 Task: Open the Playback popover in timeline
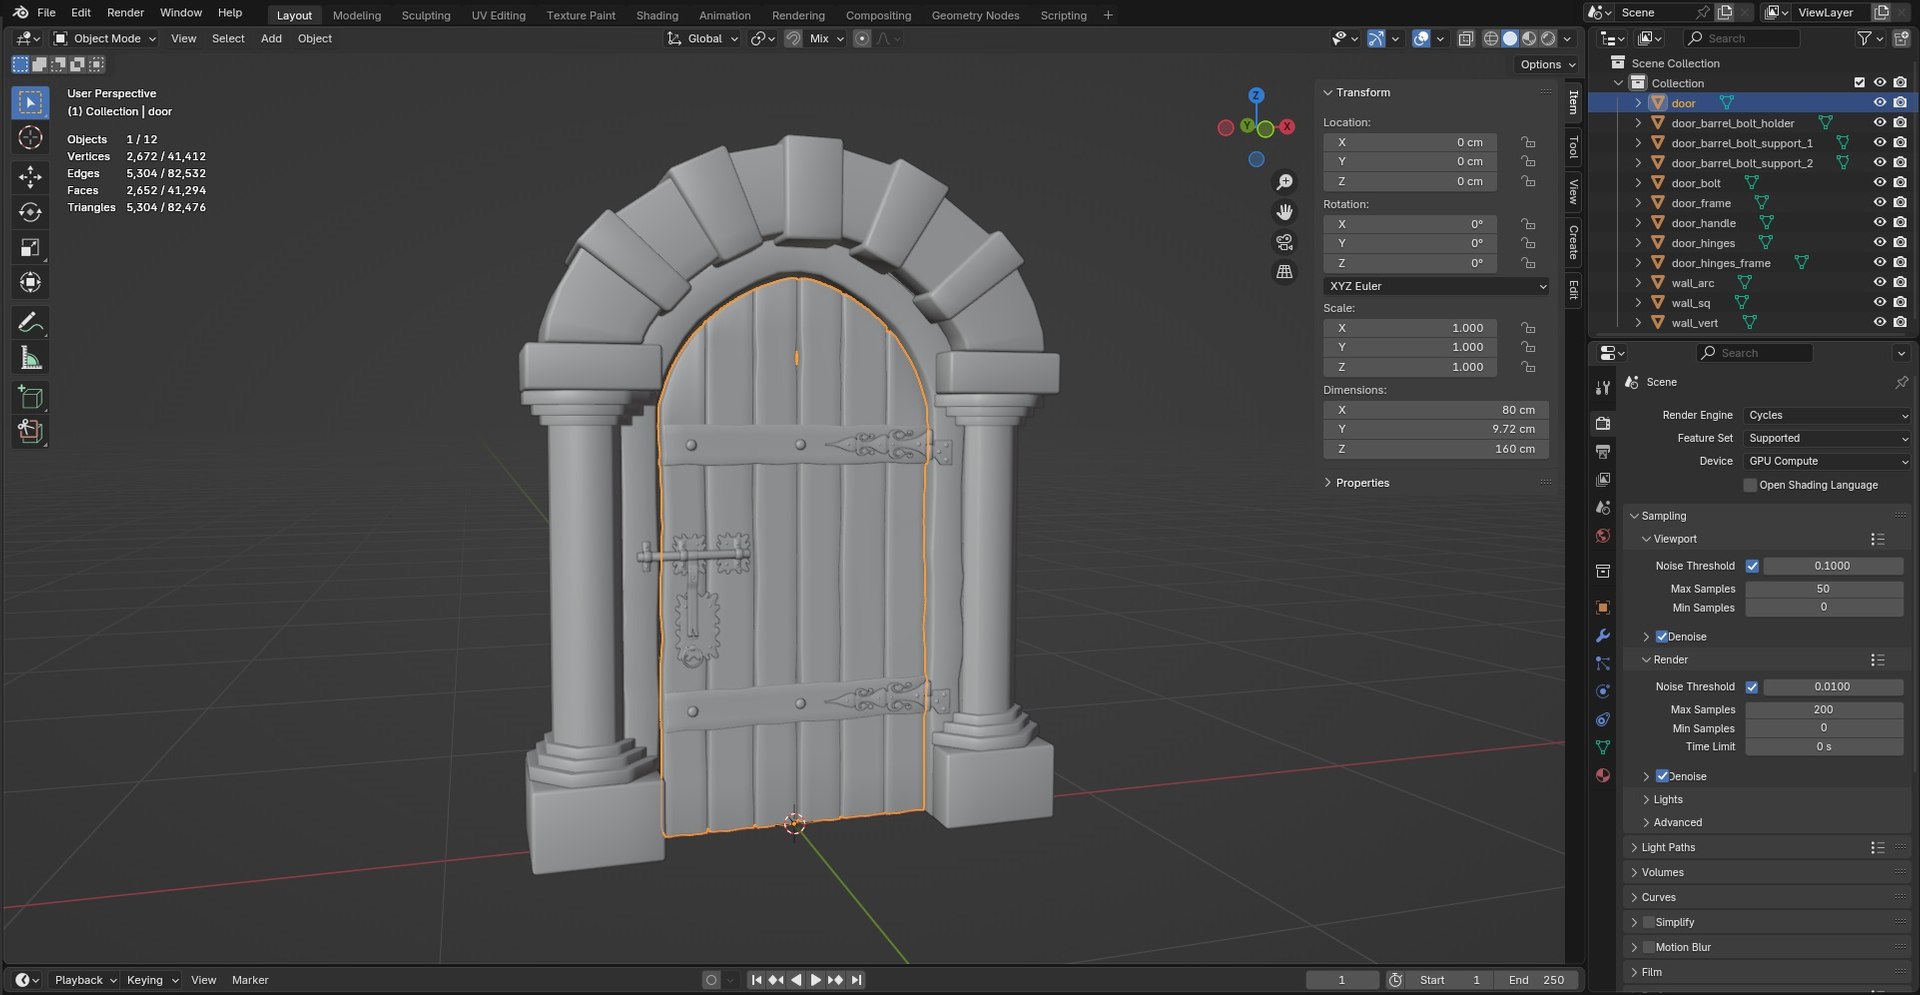(x=85, y=980)
